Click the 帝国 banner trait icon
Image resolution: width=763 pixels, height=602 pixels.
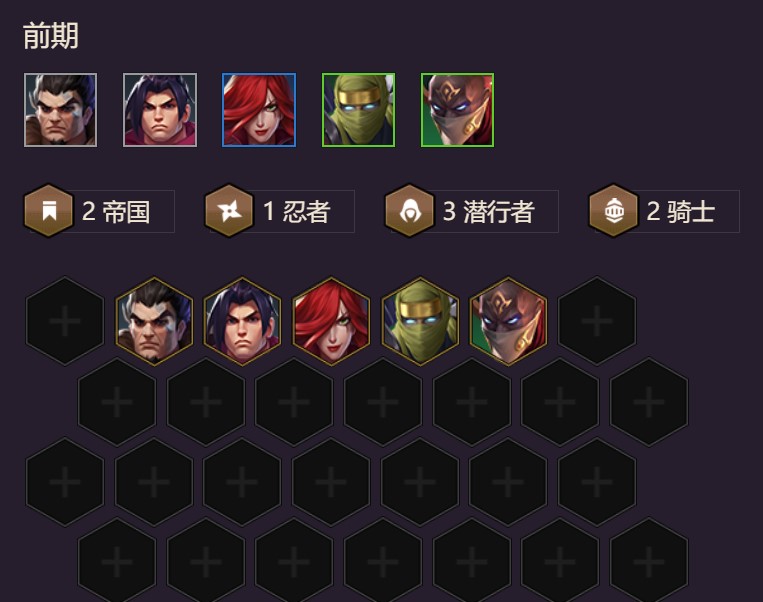tap(49, 211)
